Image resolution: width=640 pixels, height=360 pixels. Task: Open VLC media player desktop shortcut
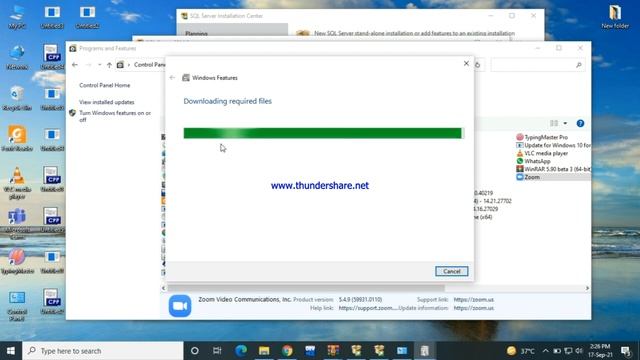(x=17, y=183)
